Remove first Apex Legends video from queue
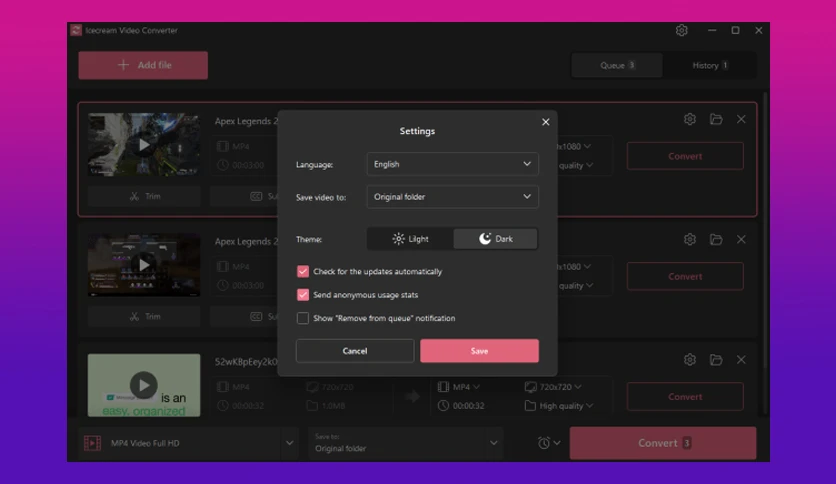Viewport: 836px width, 484px height. click(x=741, y=119)
